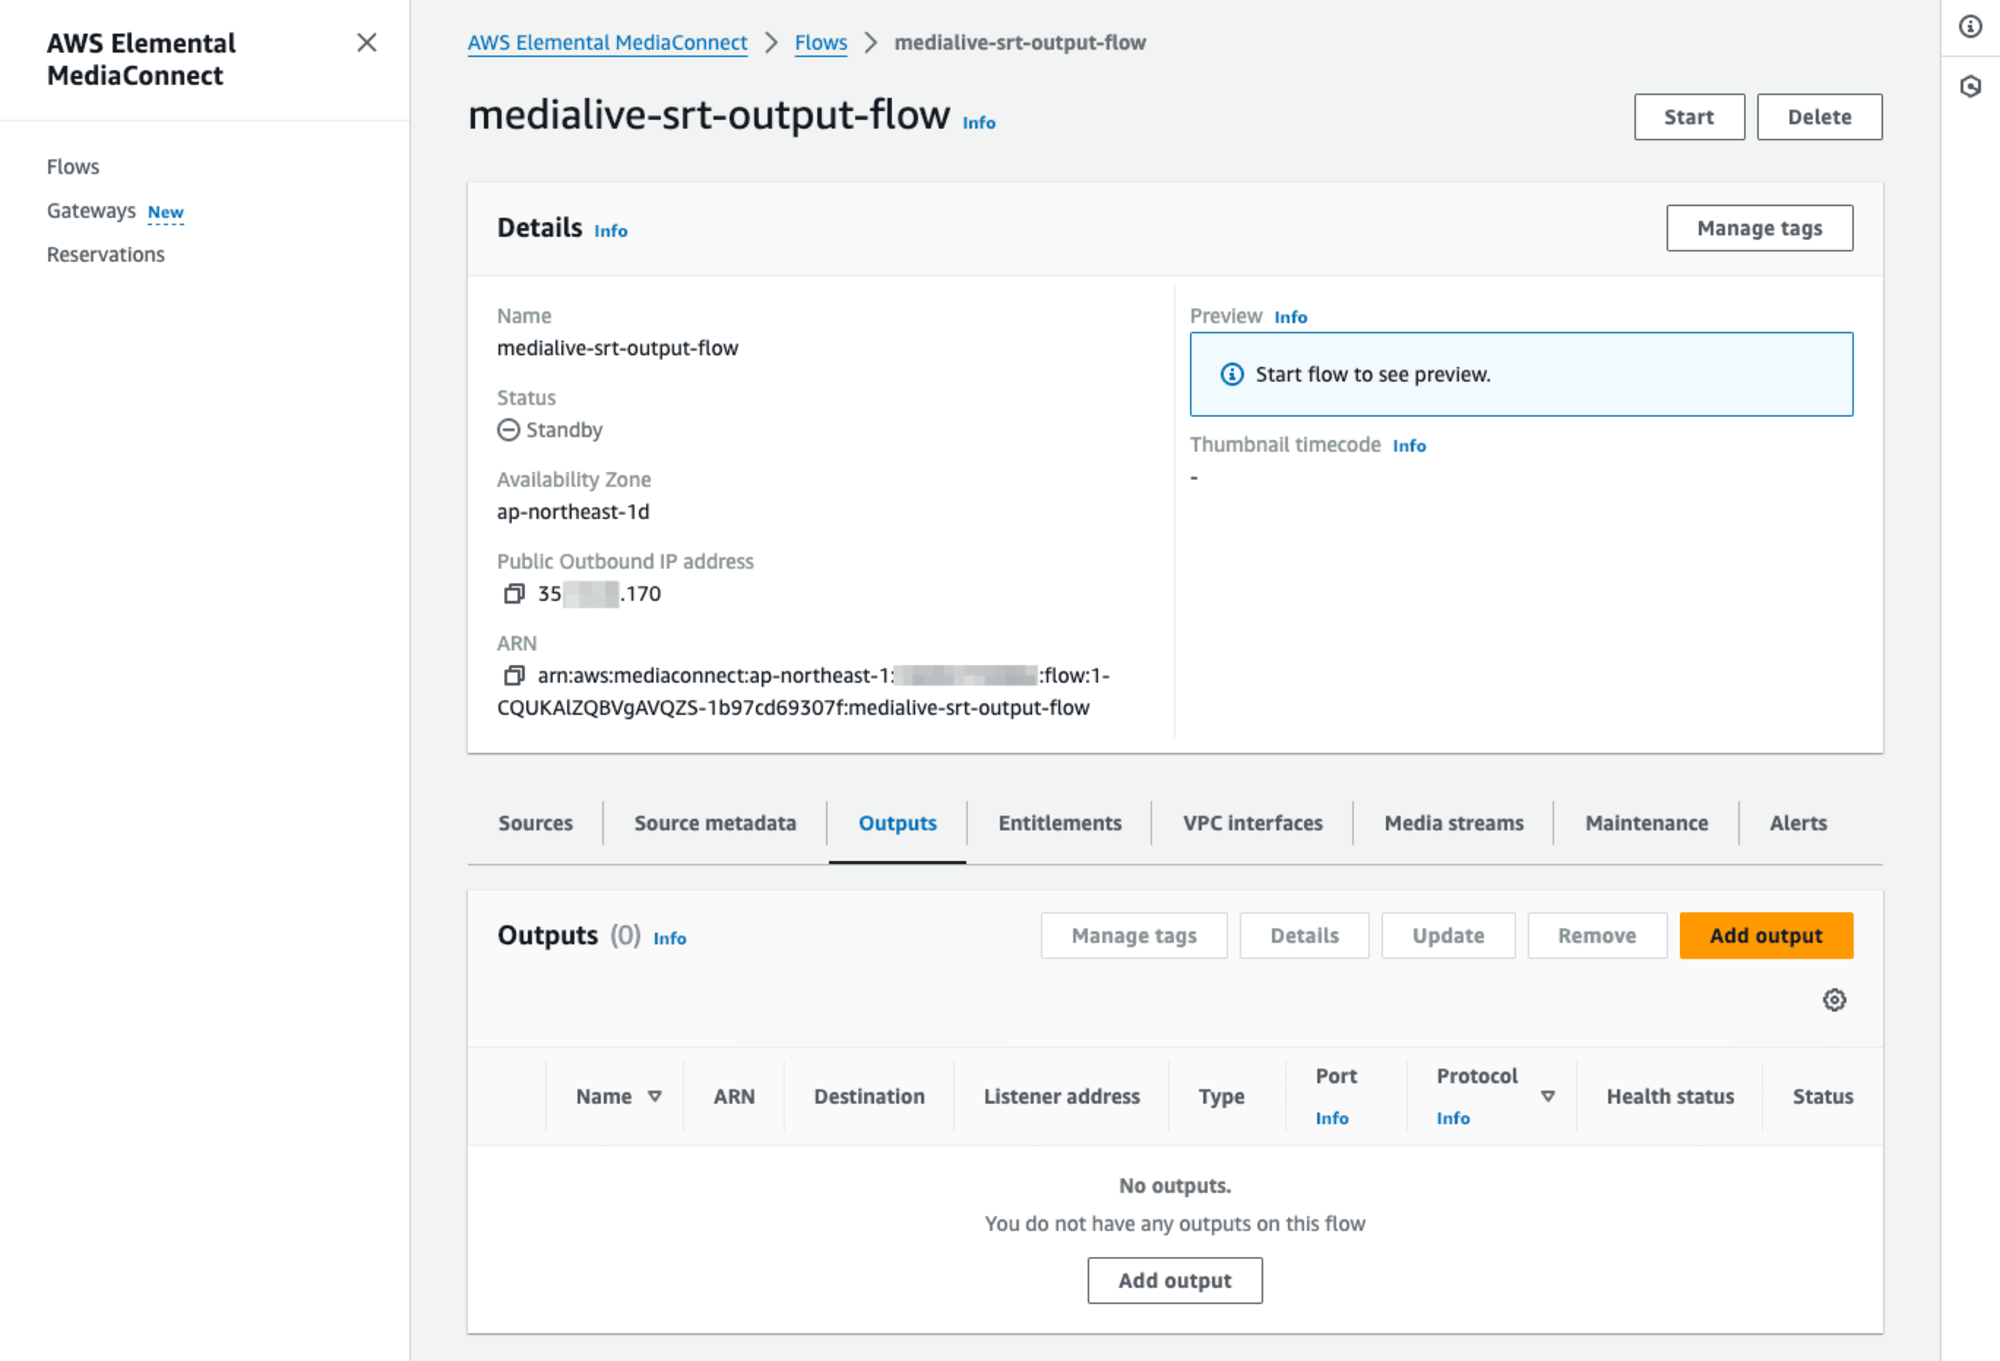Click the Destination column header
This screenshot has height=1361, width=2000.
click(869, 1096)
